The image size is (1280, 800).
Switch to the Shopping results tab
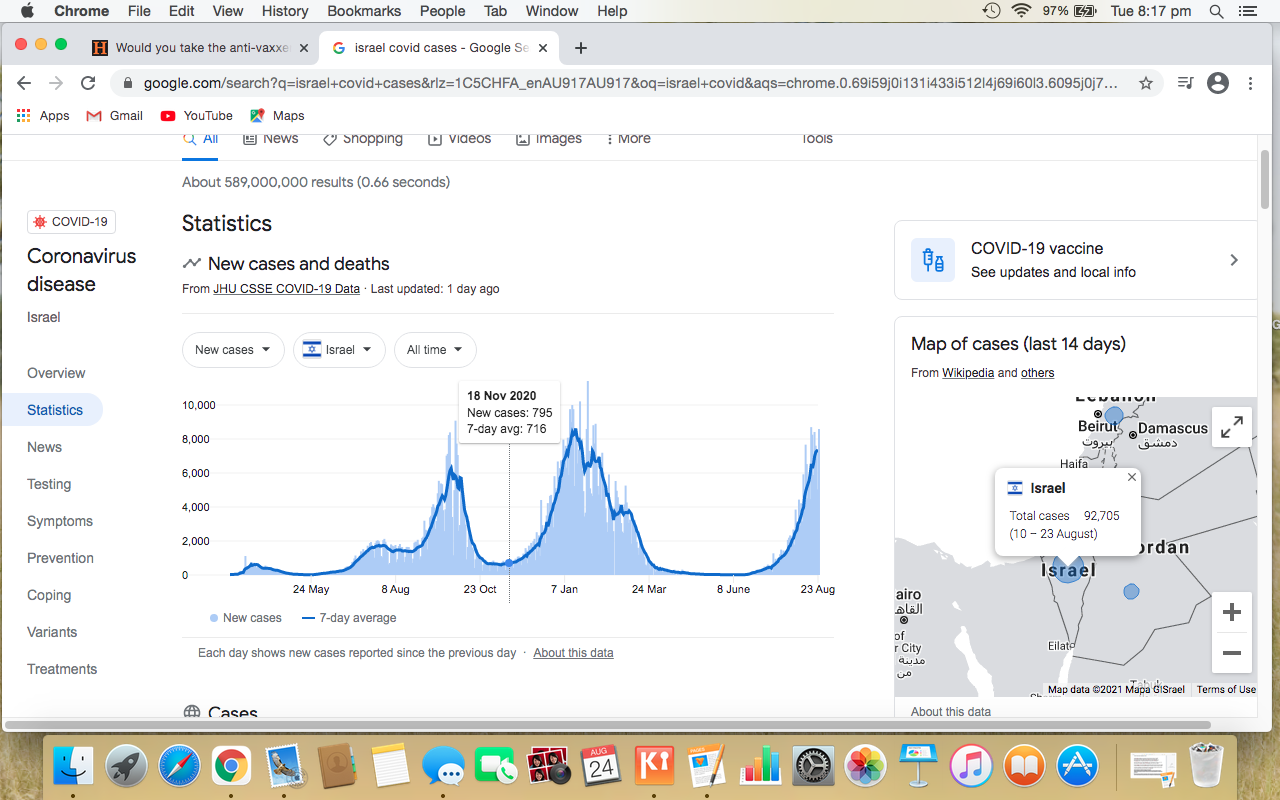[x=363, y=139]
